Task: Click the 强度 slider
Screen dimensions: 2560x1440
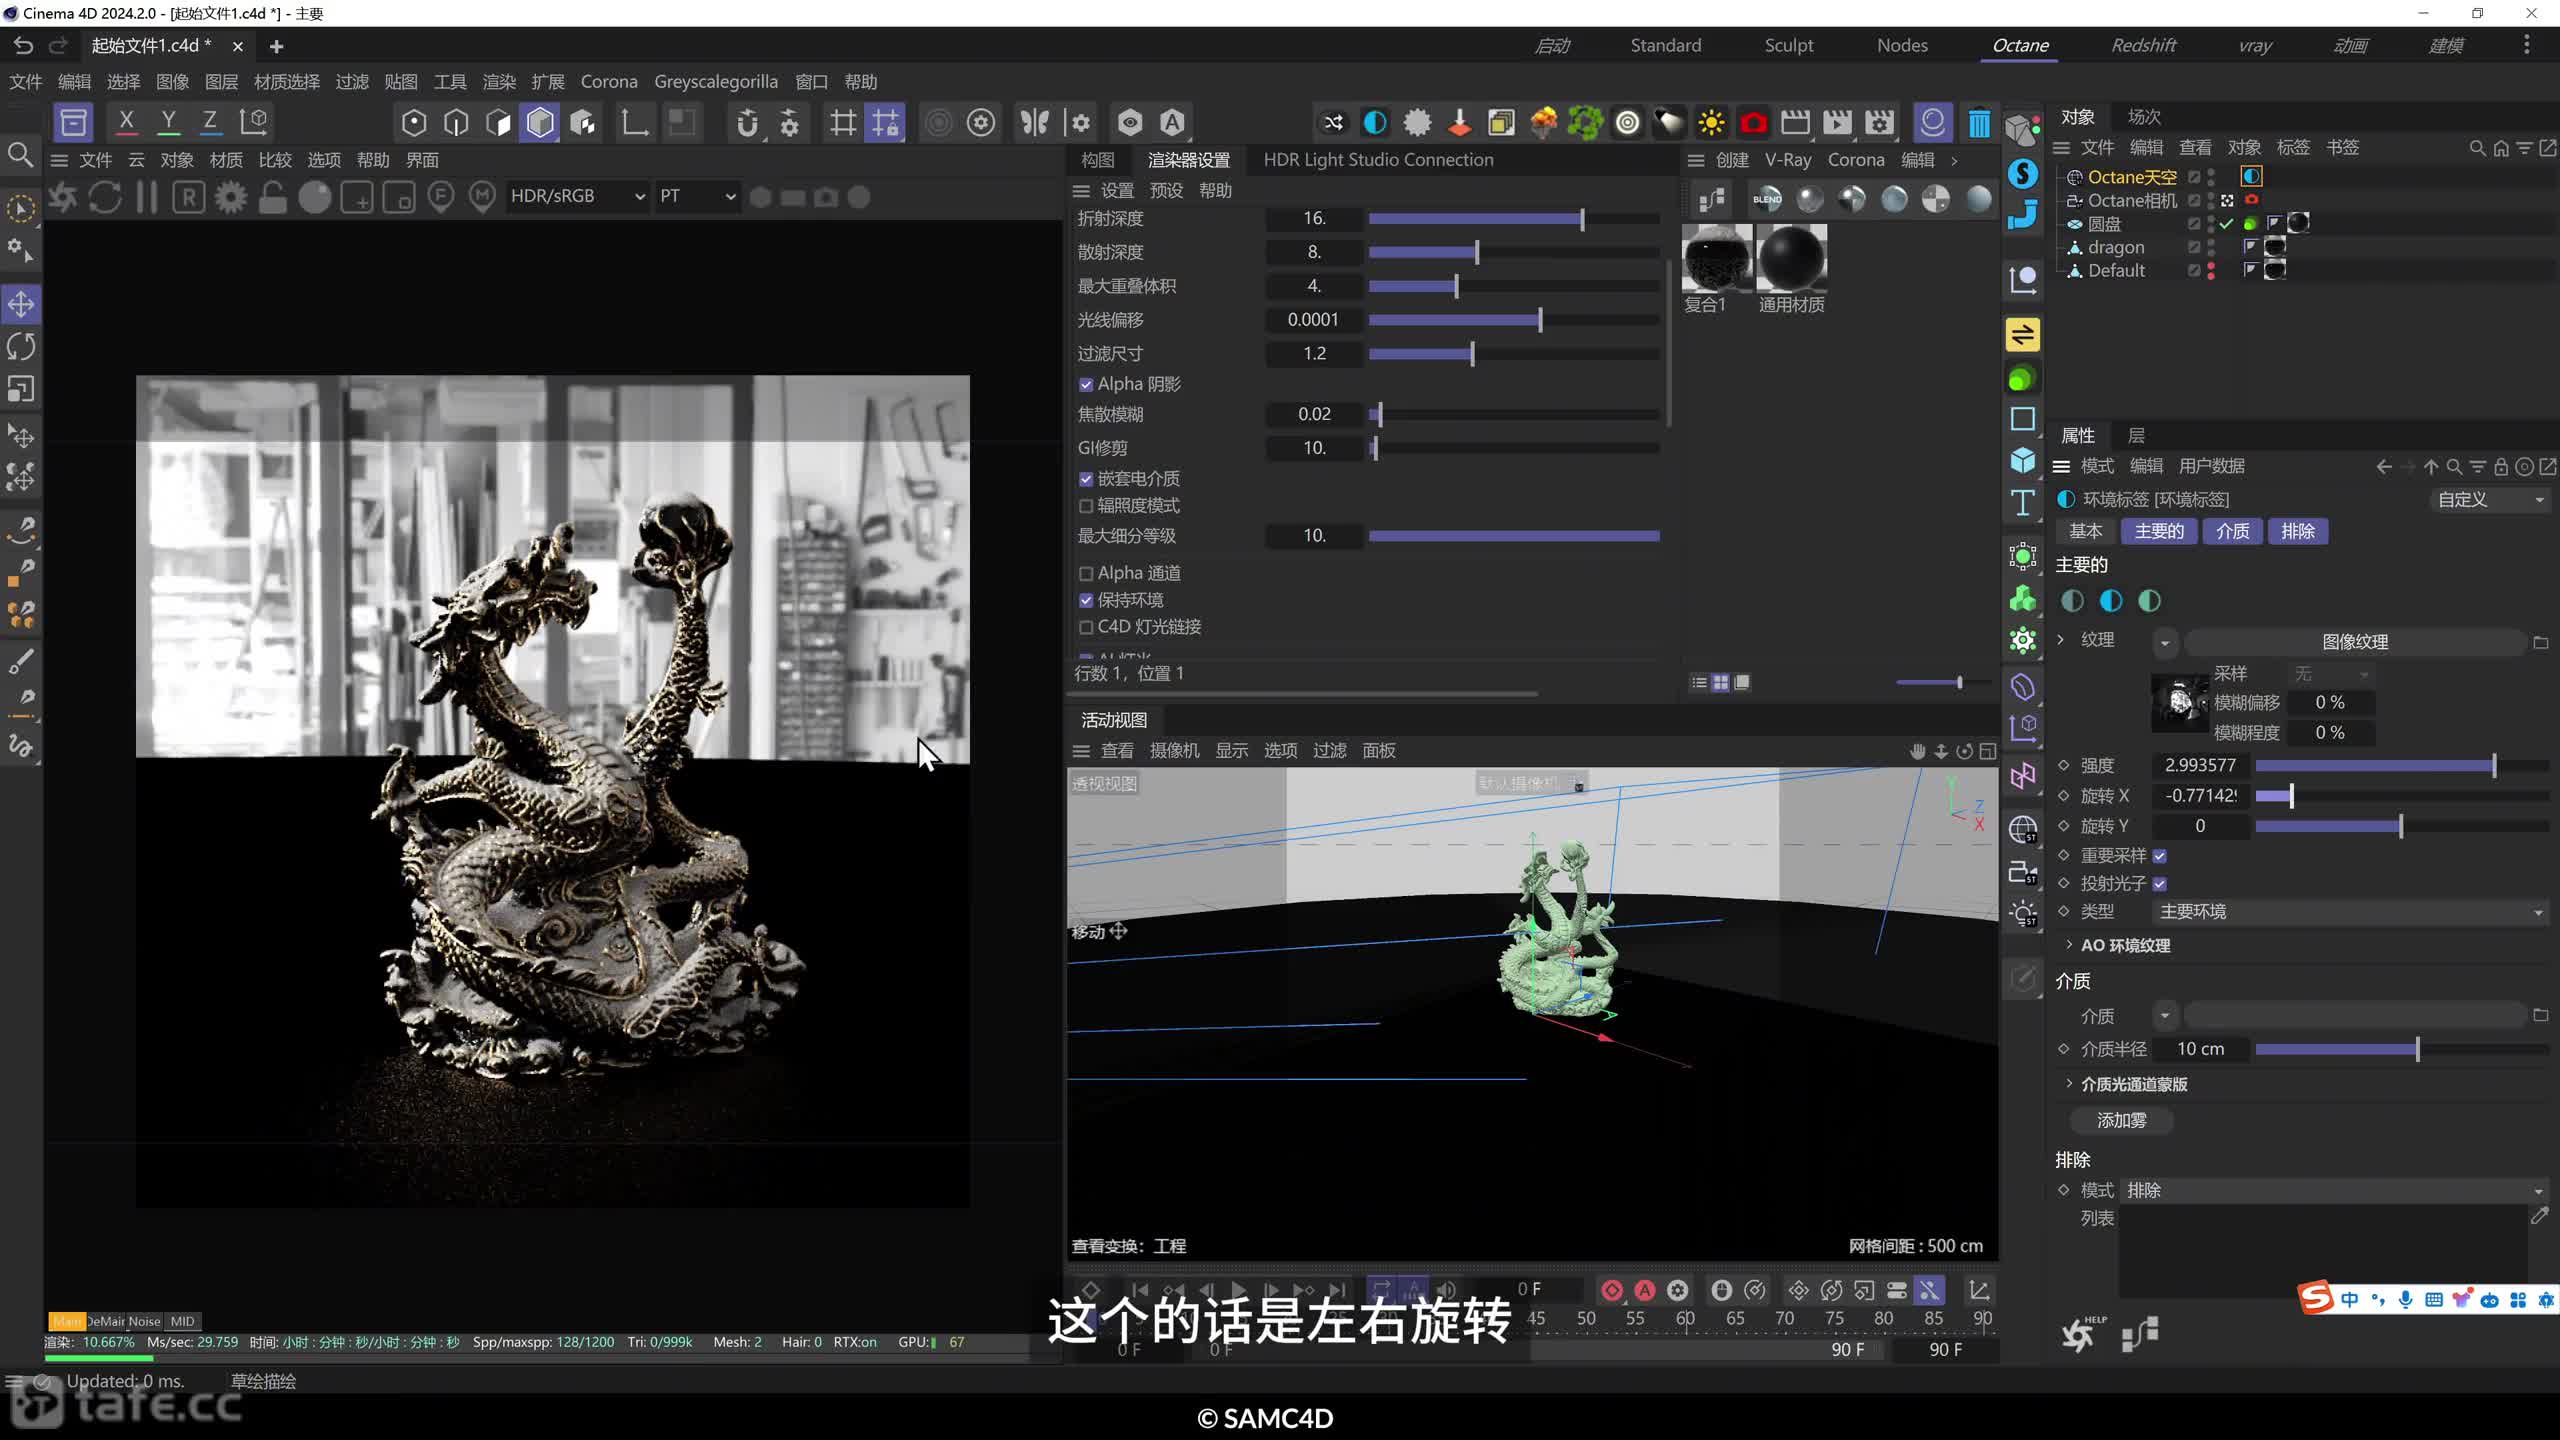Action: point(2402,766)
